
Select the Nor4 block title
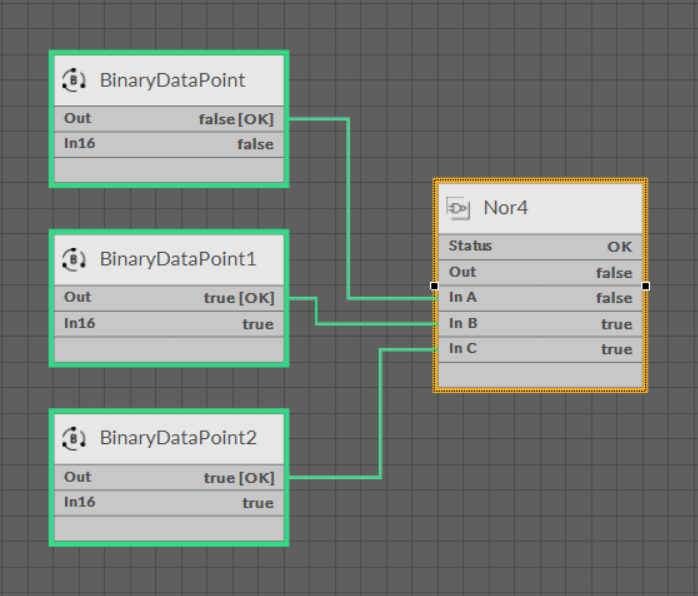[505, 208]
